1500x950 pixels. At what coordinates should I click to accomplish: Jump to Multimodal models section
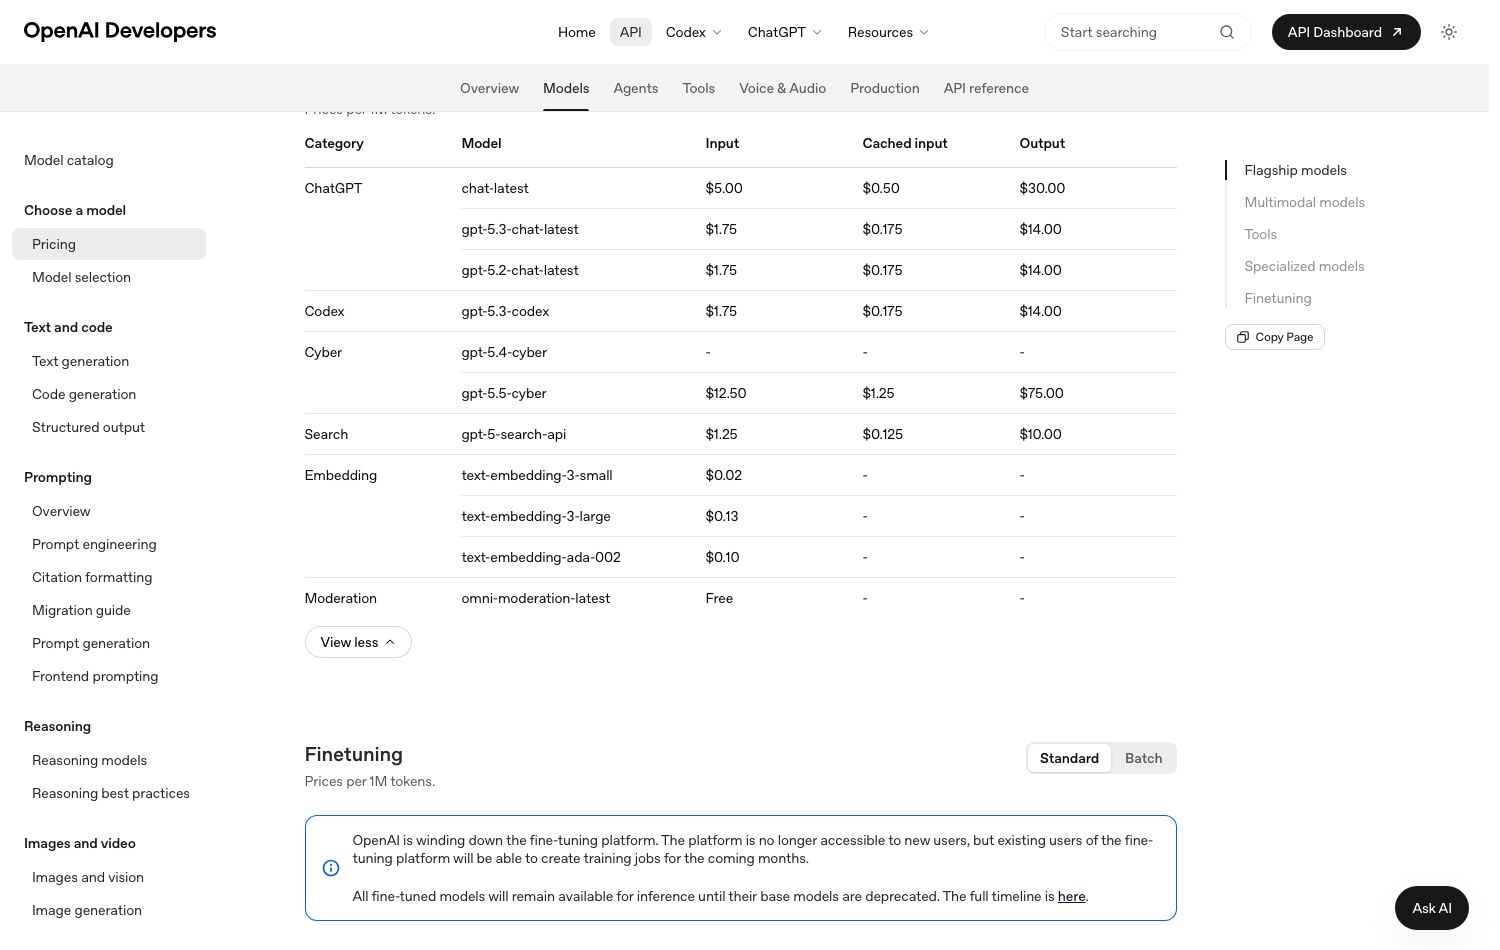point(1304,202)
